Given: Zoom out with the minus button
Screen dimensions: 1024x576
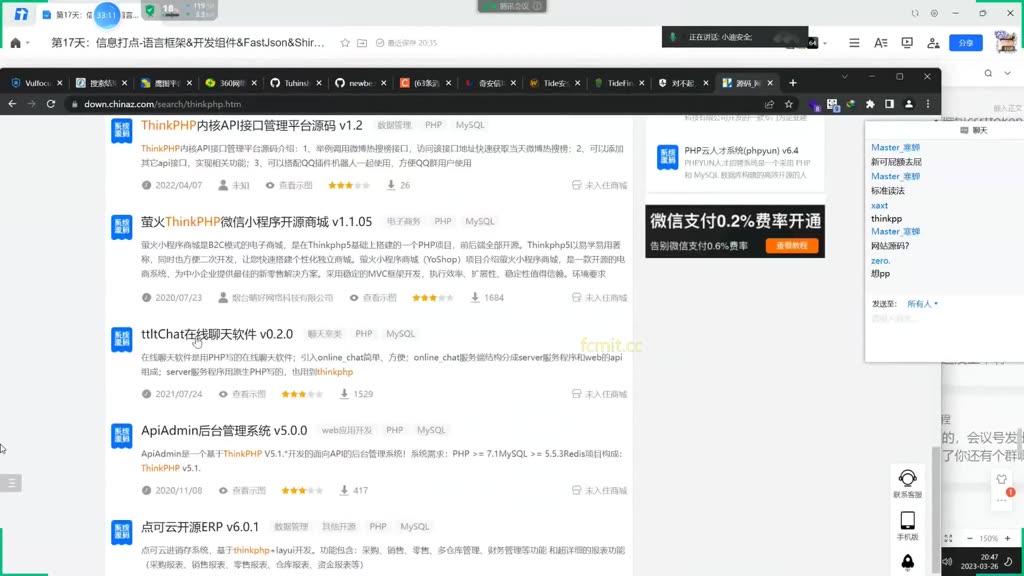Looking at the screenshot, I should [x=970, y=539].
